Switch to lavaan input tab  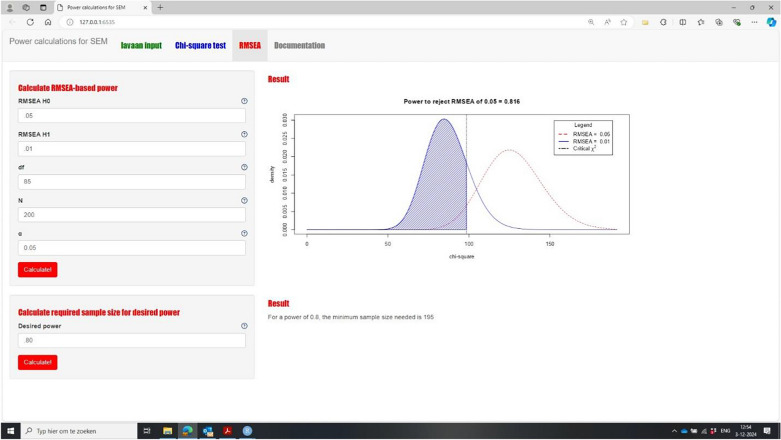tap(141, 45)
